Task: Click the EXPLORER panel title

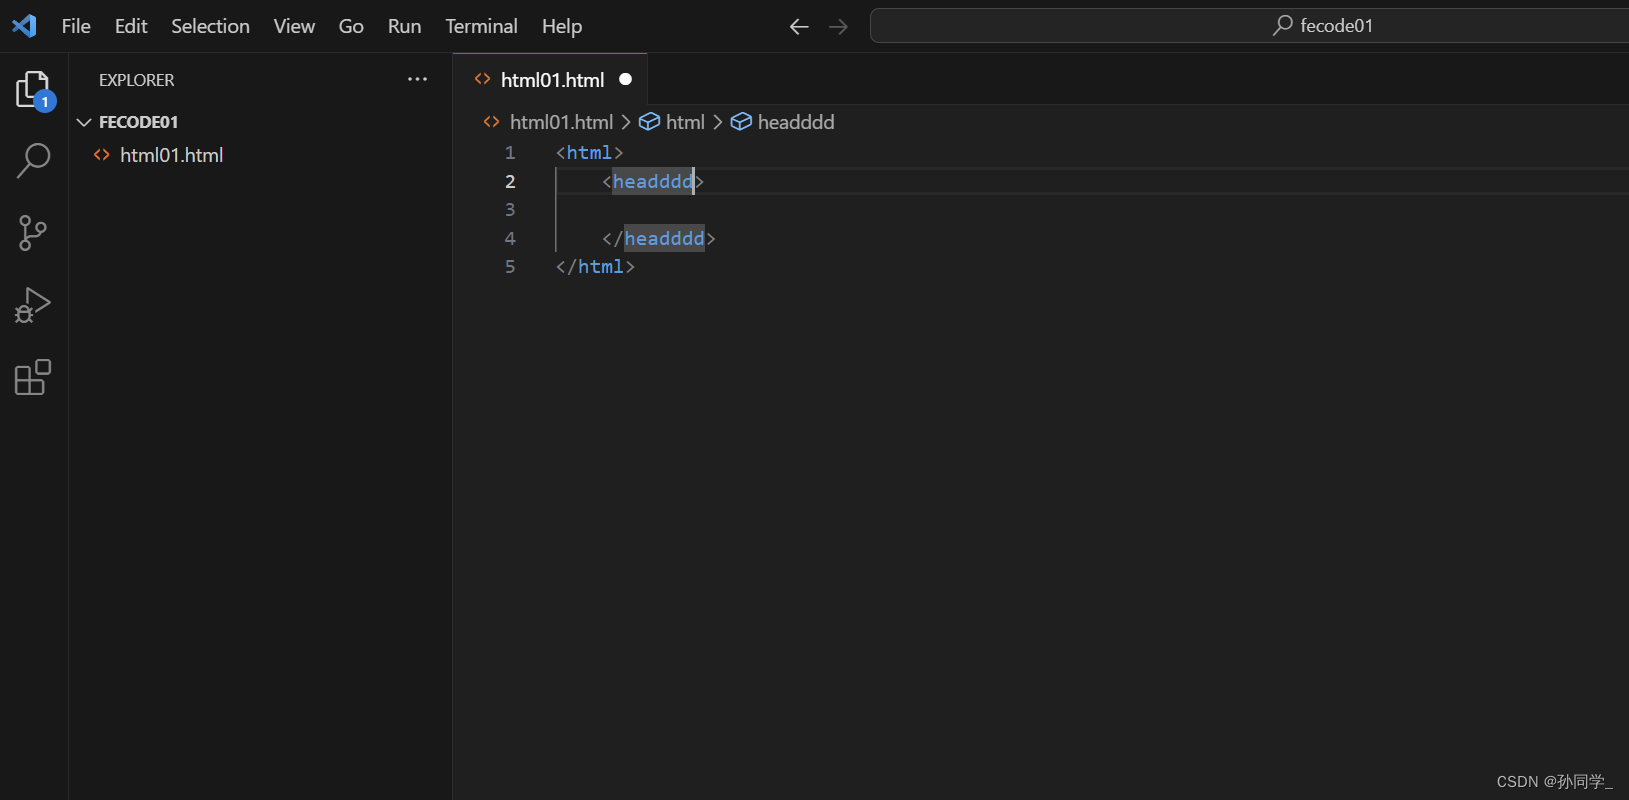Action: click(x=136, y=80)
